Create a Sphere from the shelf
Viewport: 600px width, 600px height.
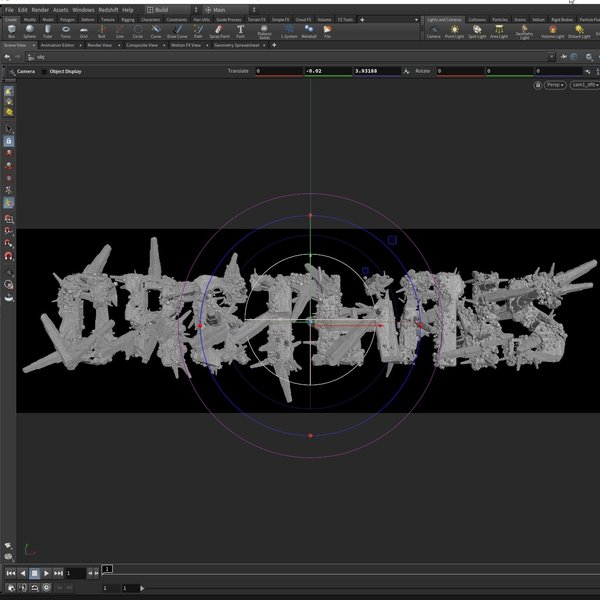coord(29,31)
